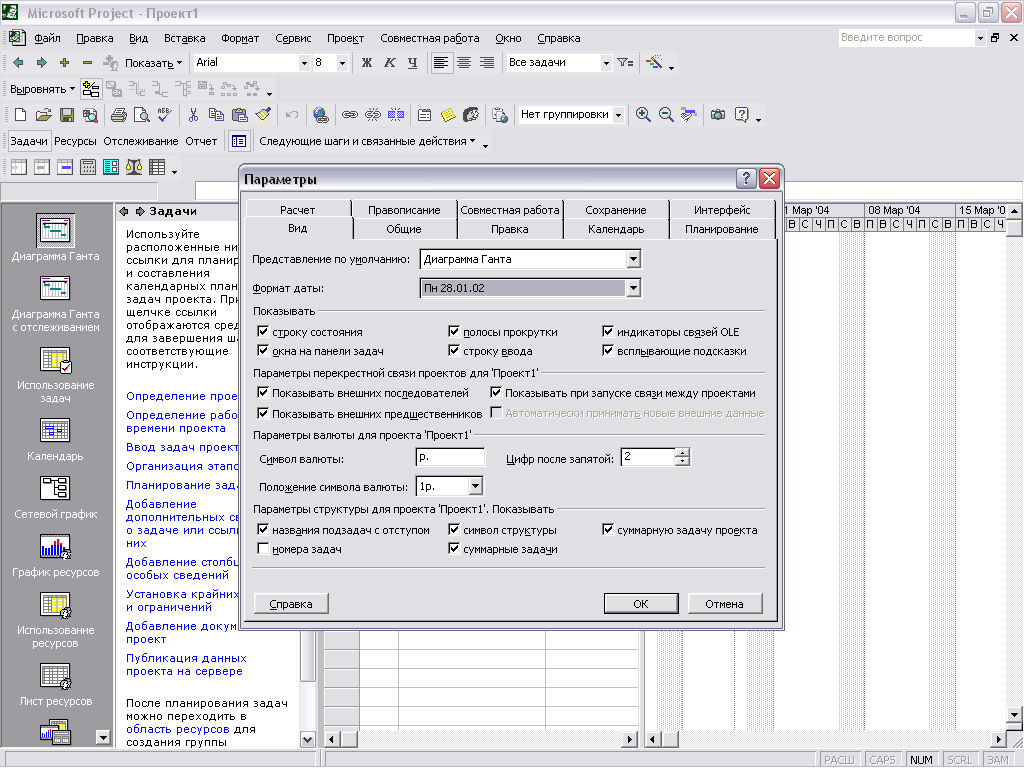Open Календарь view in sidebar
The height and width of the screenshot is (768, 1024).
[x=56, y=440]
